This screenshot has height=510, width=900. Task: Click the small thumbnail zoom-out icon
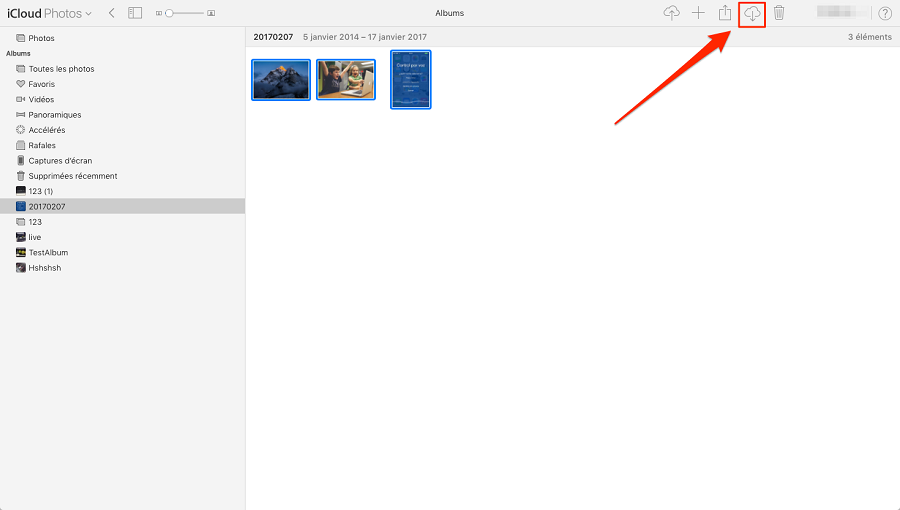[158, 13]
